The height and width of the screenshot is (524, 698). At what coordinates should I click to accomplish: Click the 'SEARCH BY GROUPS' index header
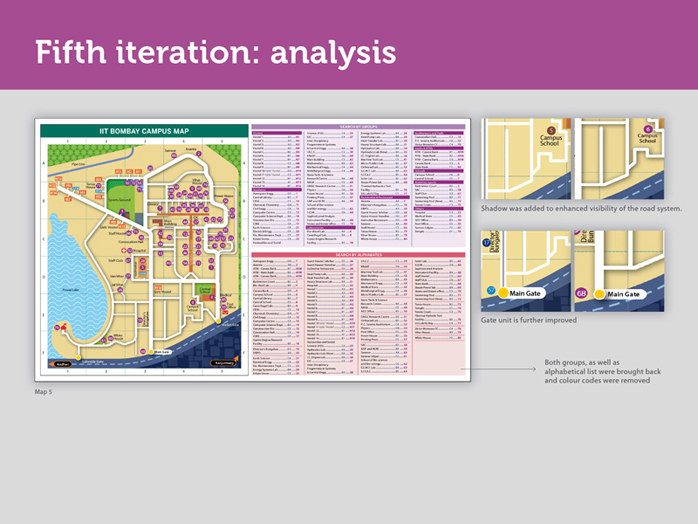tap(358, 127)
